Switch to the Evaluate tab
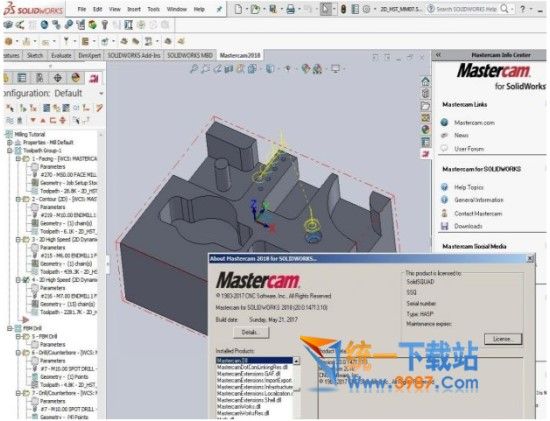 click(61, 55)
